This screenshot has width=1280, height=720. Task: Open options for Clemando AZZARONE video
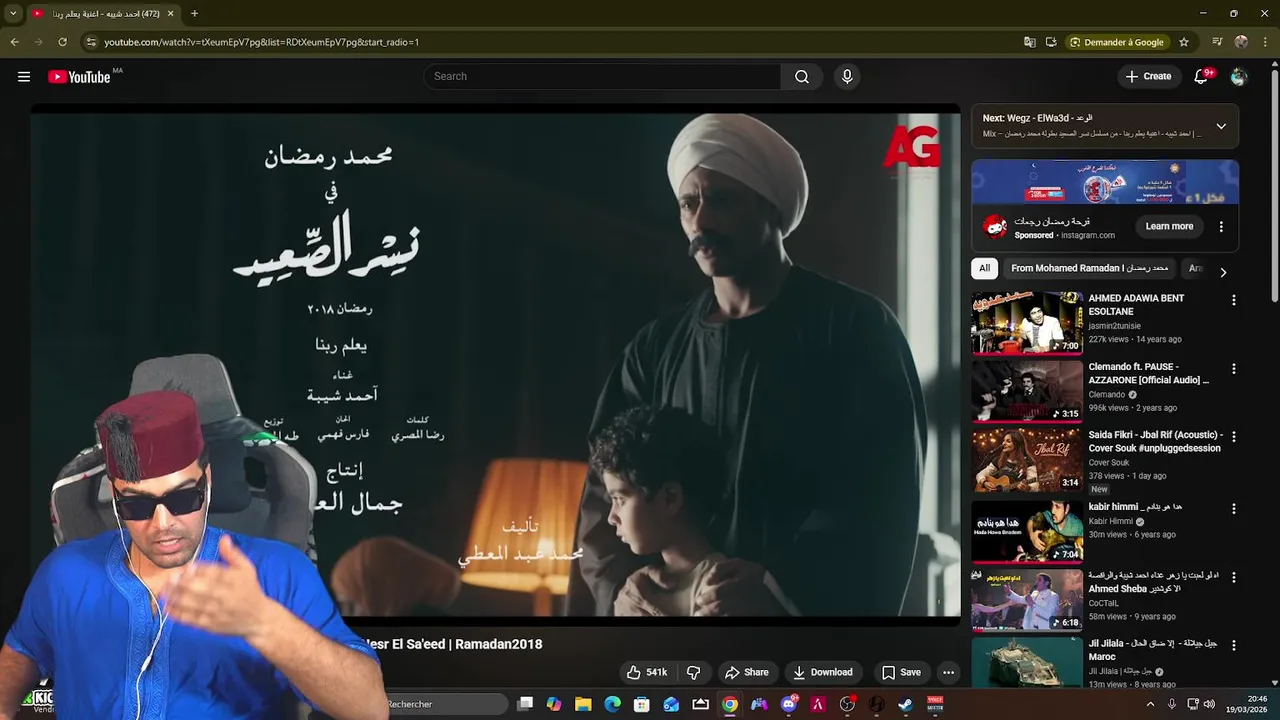pyautogui.click(x=1233, y=369)
